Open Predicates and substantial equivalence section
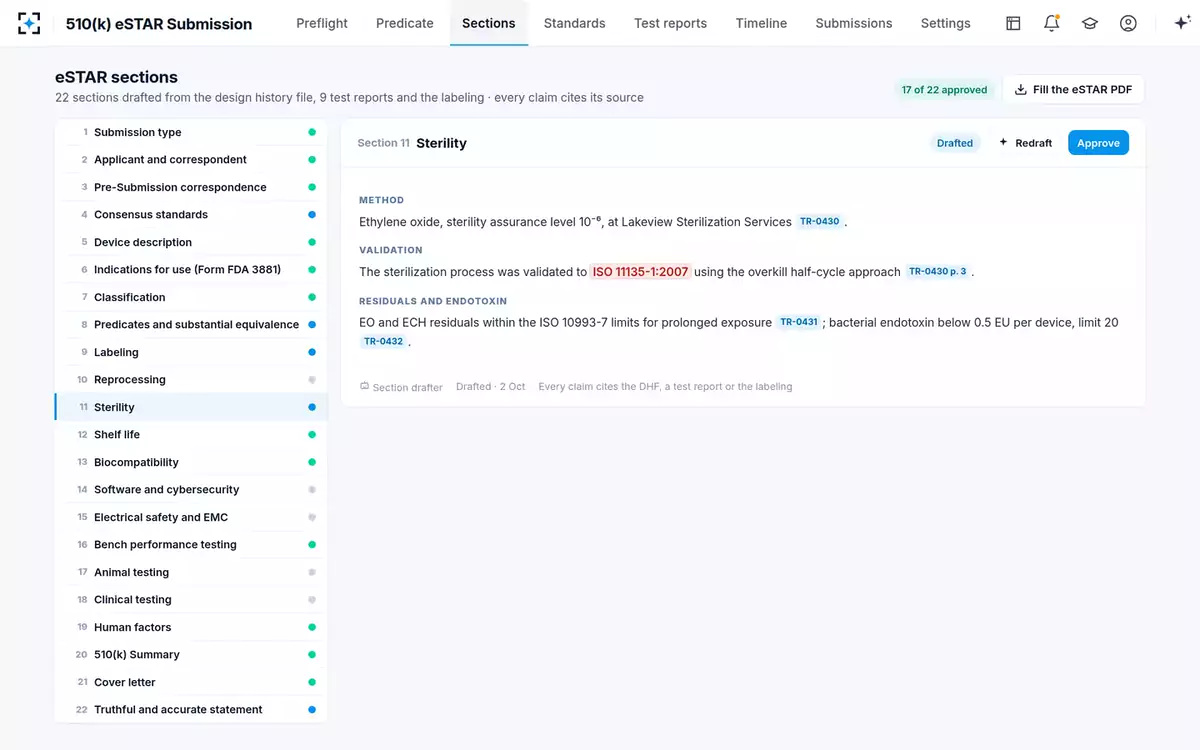This screenshot has height=750, width=1200. point(191,325)
